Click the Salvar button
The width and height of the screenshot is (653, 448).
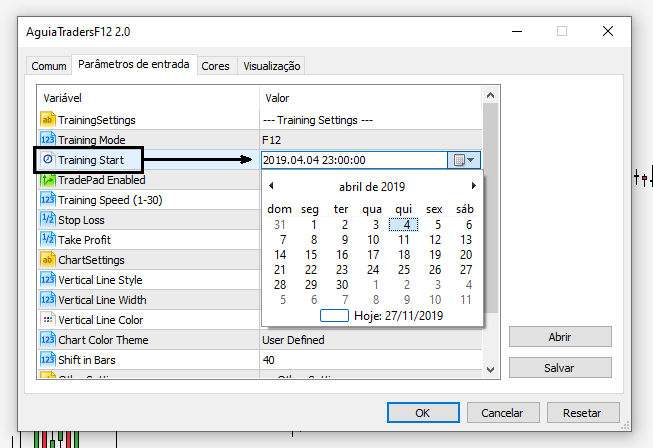(559, 367)
